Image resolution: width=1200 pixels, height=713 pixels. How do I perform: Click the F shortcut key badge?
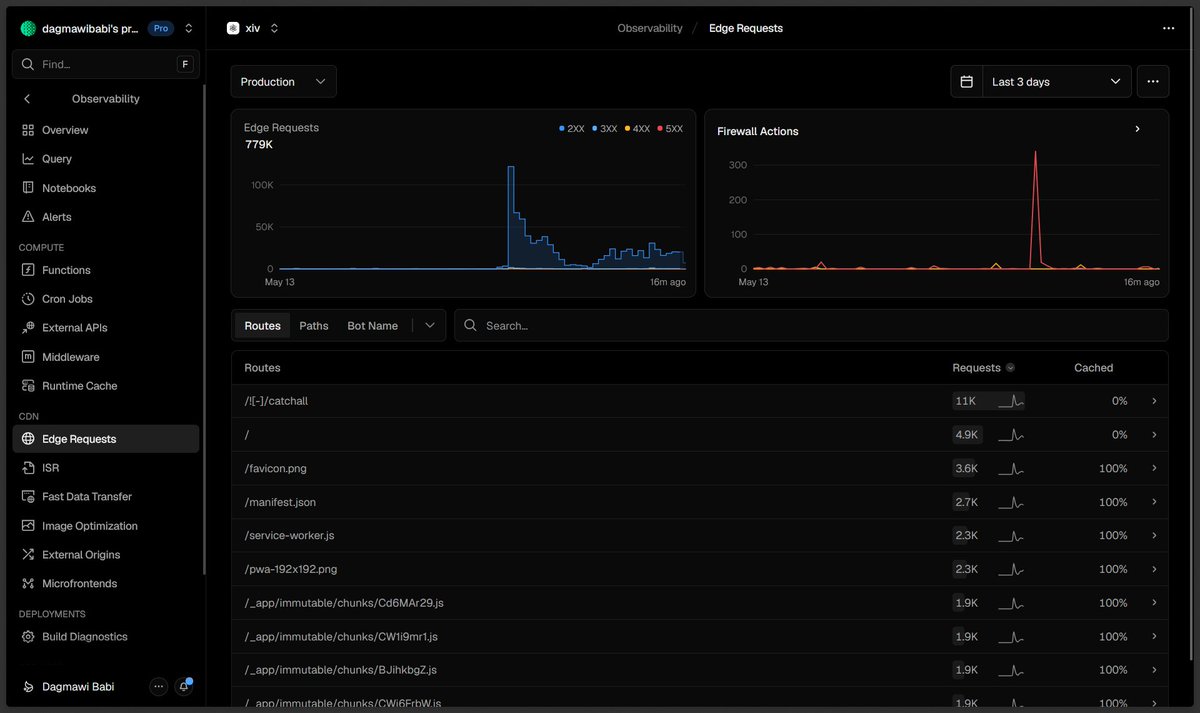tap(184, 64)
